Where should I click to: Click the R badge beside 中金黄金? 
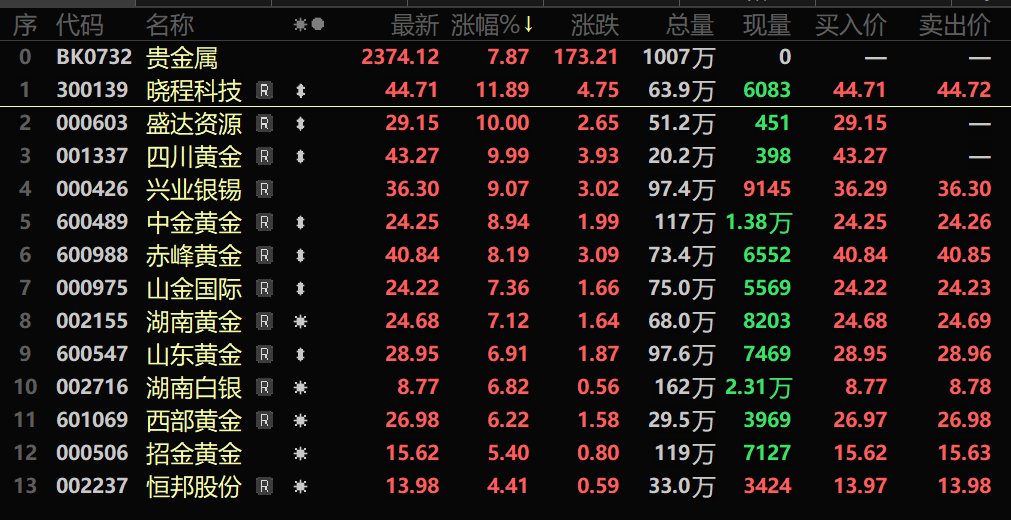click(x=264, y=223)
